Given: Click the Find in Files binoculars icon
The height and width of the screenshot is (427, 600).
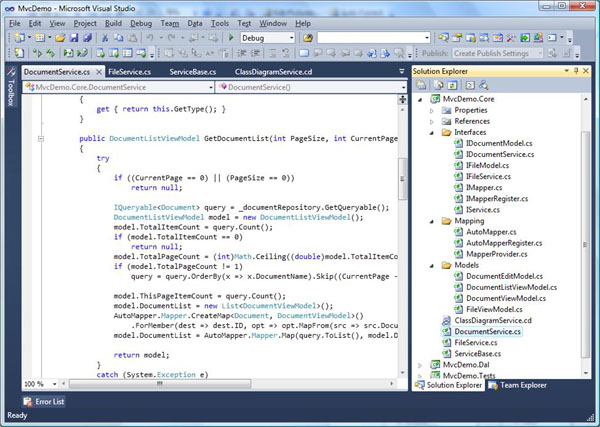Looking at the screenshot, I should [308, 37].
